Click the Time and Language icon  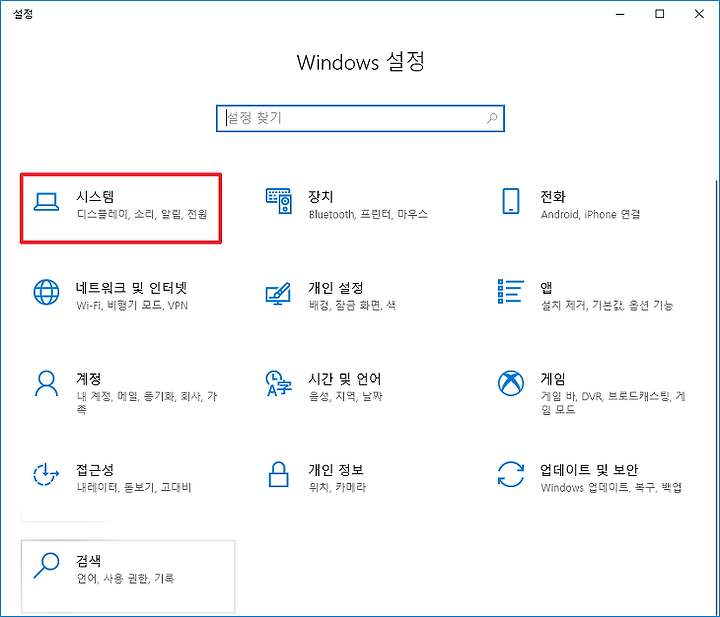coord(278,383)
